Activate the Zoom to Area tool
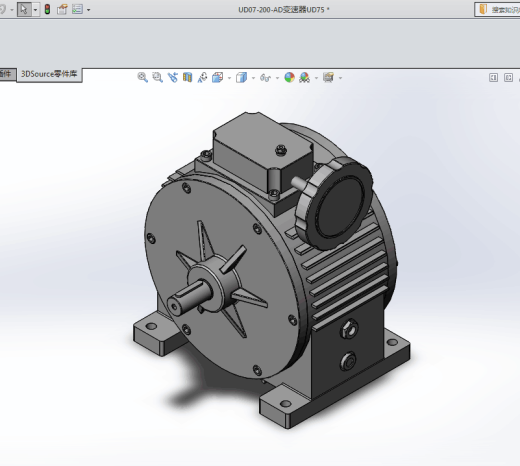Viewport: 520px width, 466px height. coord(157,77)
